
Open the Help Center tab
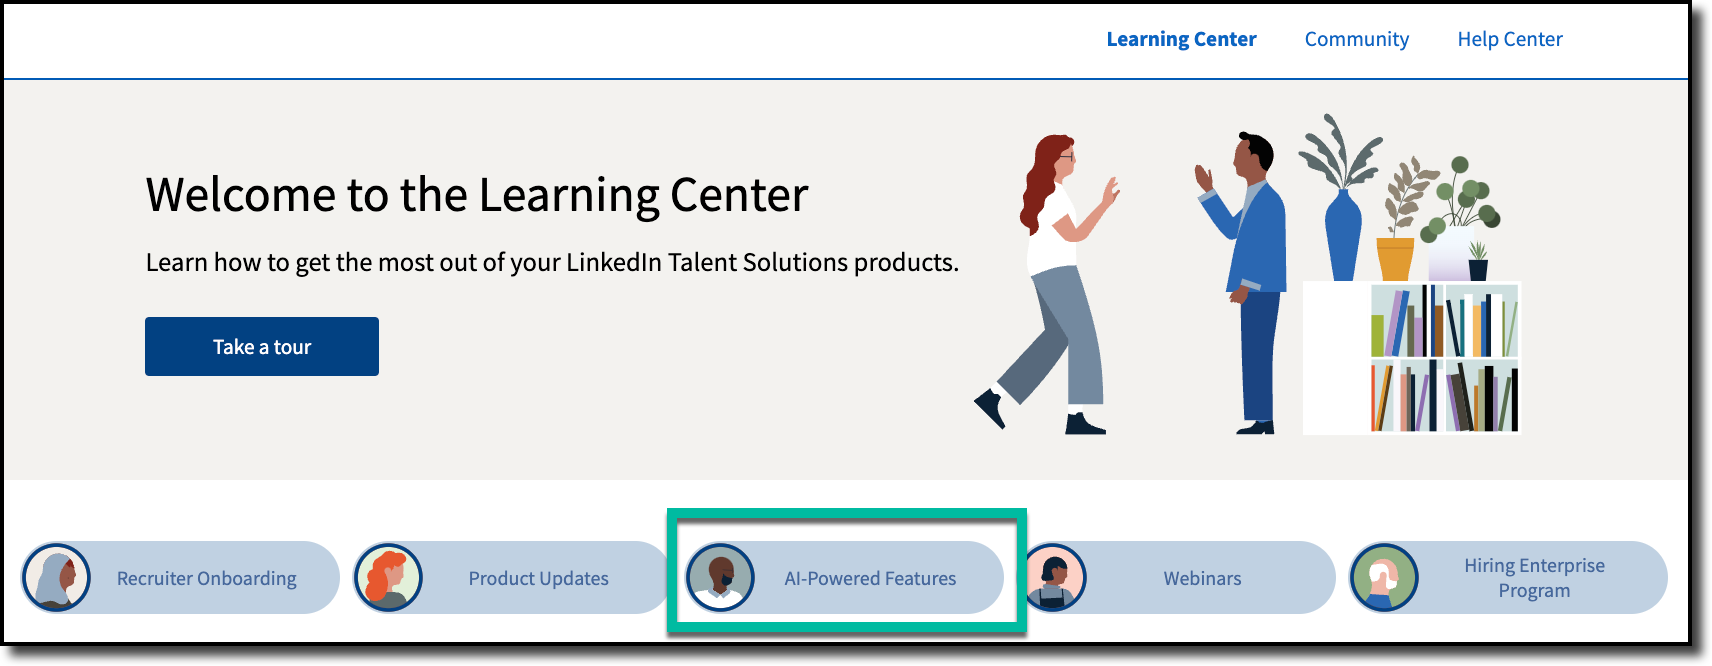(1509, 39)
